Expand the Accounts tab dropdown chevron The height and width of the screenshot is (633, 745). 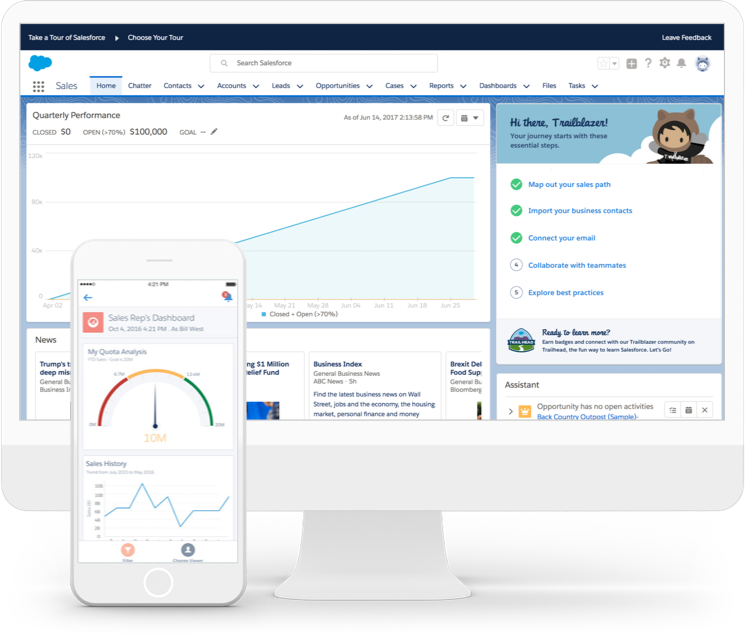tap(256, 86)
